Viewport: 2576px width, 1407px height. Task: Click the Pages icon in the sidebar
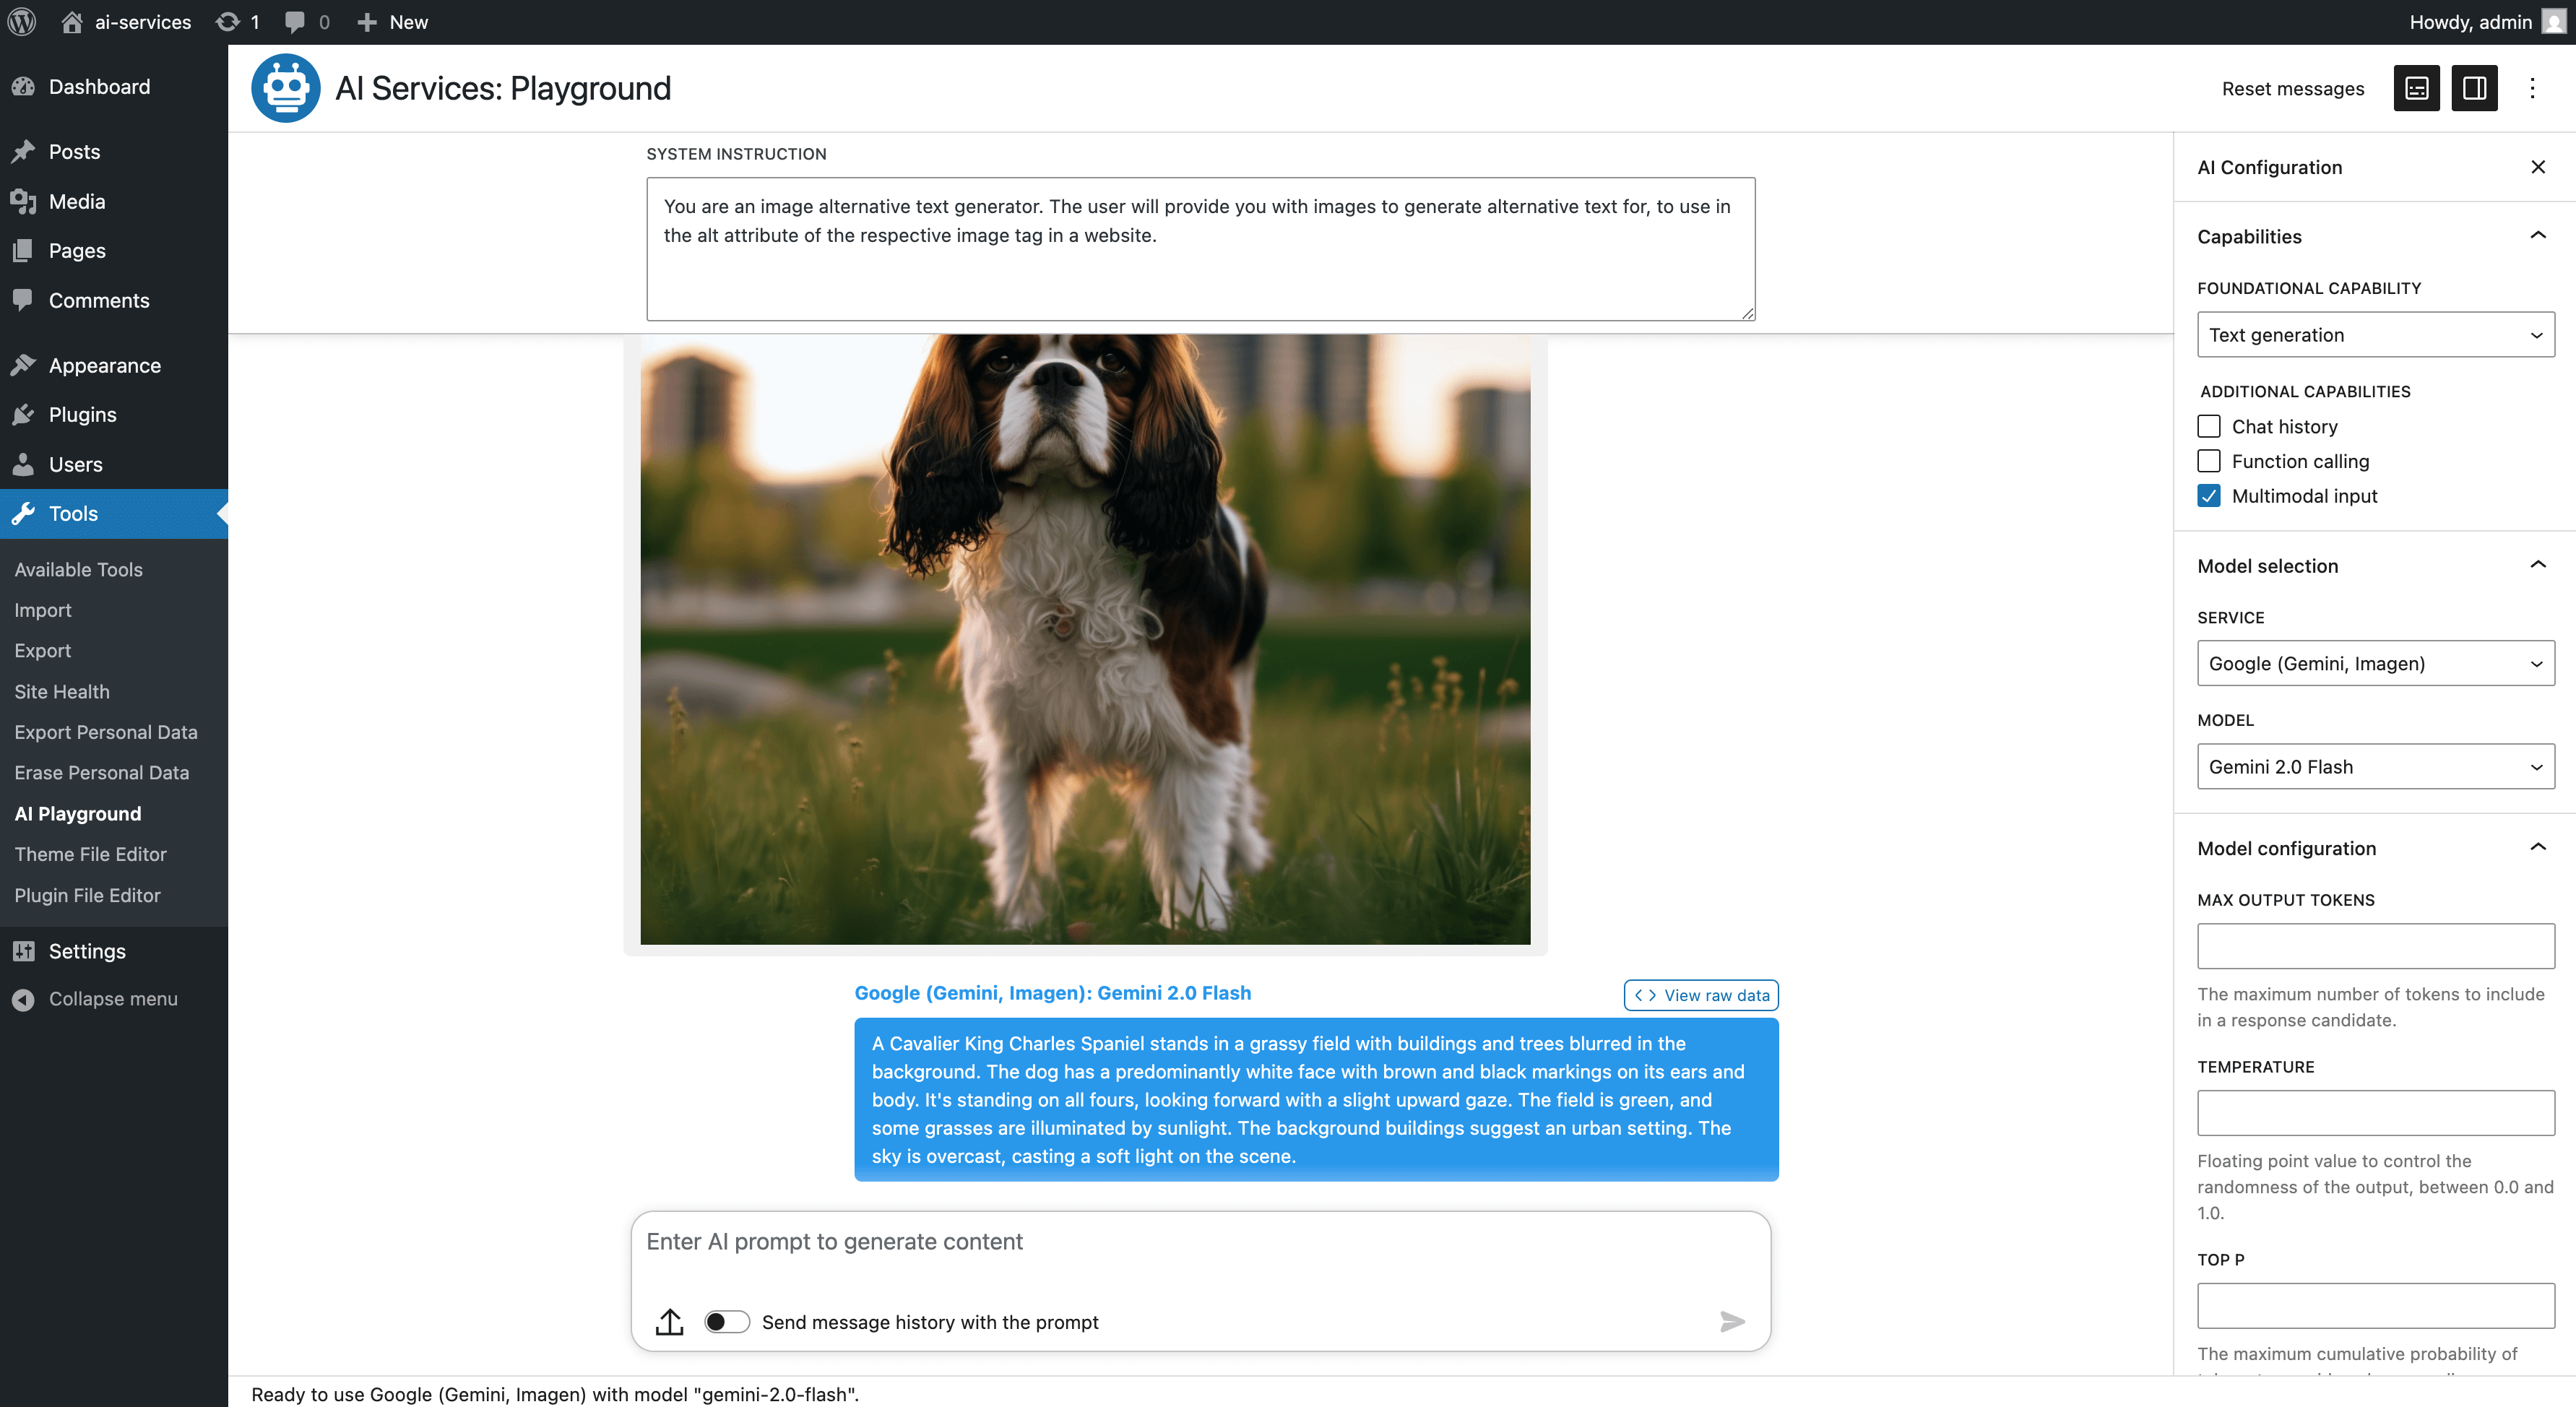(23, 250)
